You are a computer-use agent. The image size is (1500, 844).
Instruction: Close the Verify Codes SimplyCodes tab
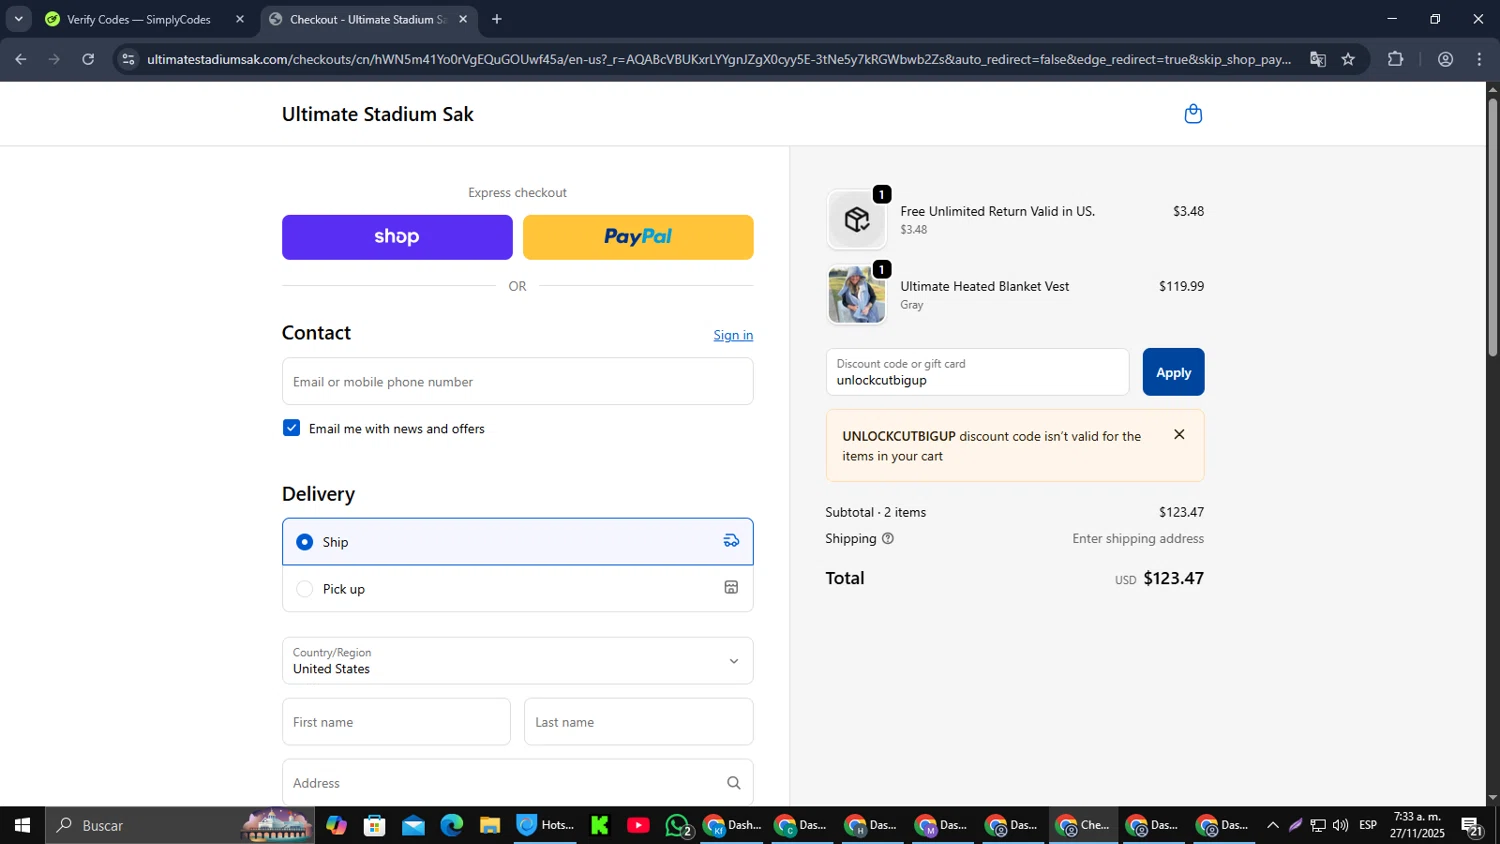(x=240, y=19)
